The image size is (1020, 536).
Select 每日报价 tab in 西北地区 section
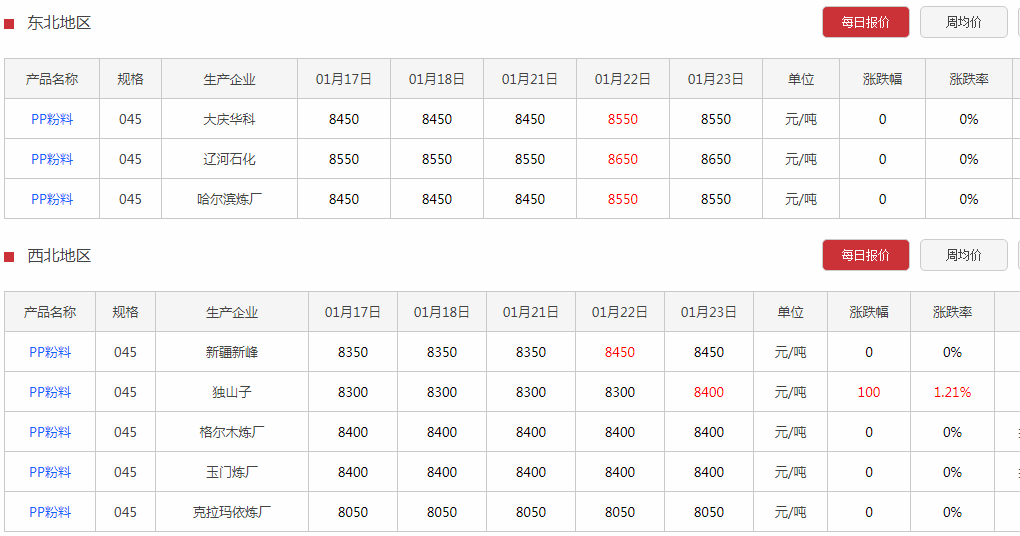(x=865, y=255)
